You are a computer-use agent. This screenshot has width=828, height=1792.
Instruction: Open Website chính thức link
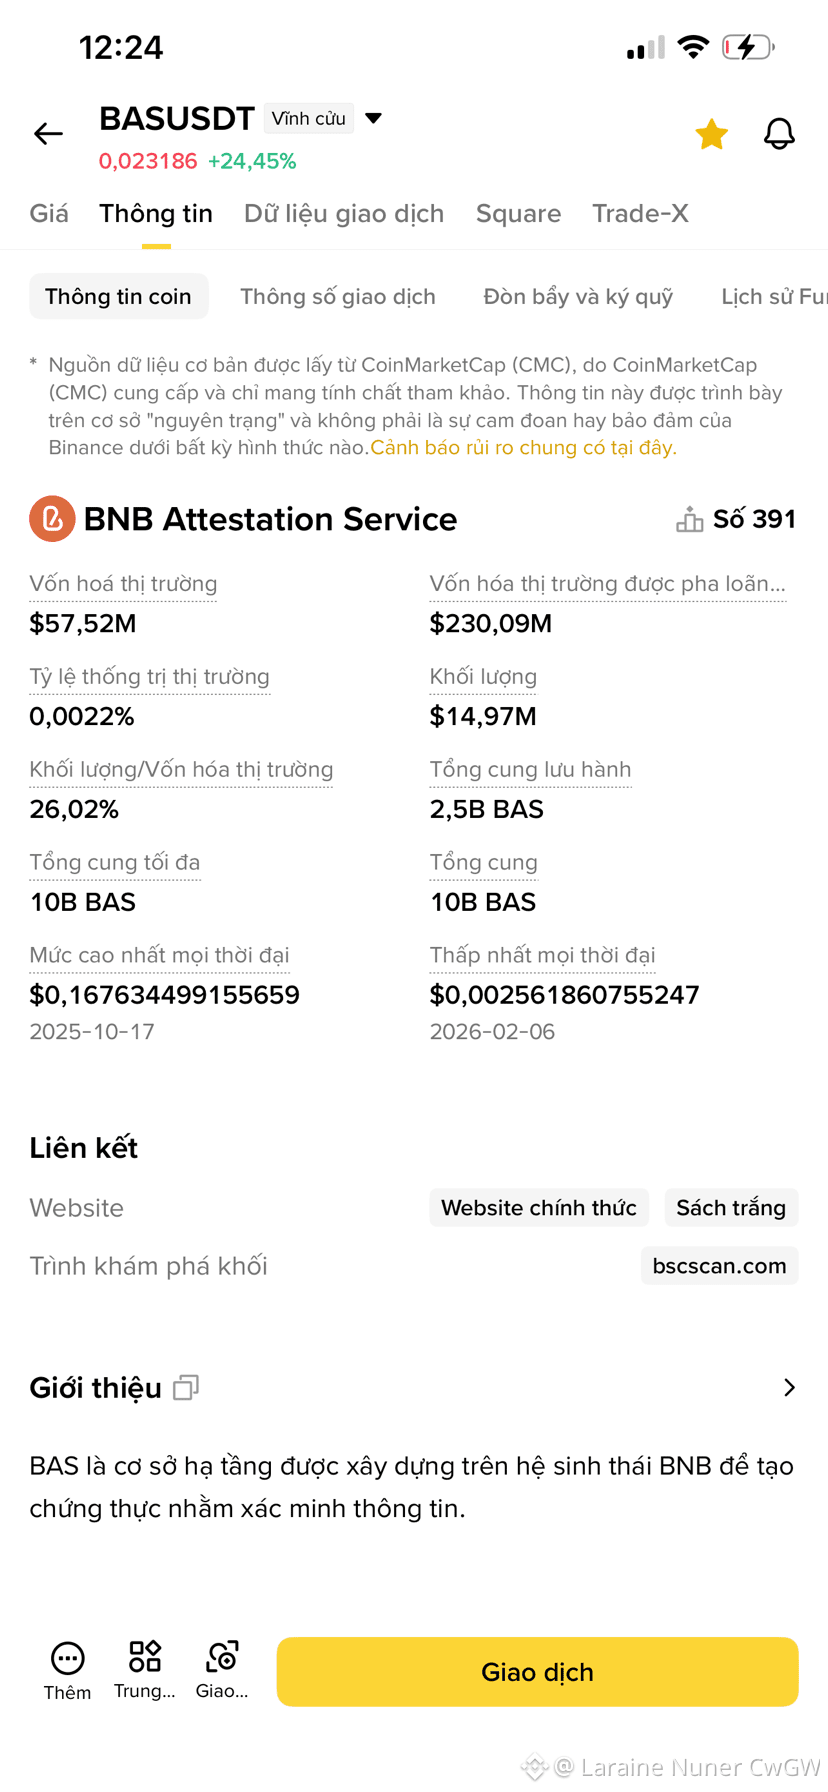pos(539,1208)
